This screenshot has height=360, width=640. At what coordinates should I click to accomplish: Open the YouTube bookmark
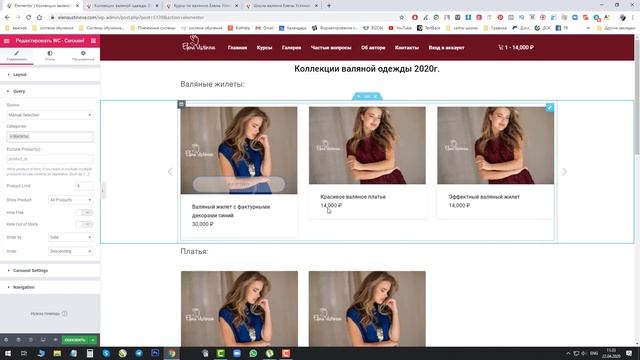pyautogui.click(x=400, y=28)
